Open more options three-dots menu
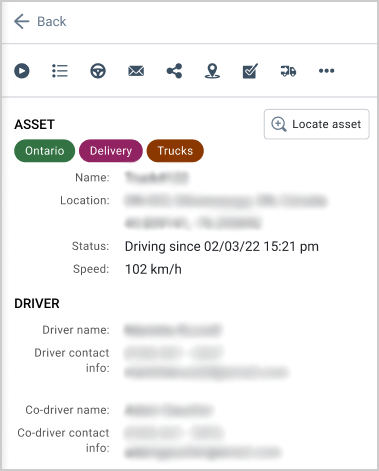The height and width of the screenshot is (471, 379). coord(326,71)
